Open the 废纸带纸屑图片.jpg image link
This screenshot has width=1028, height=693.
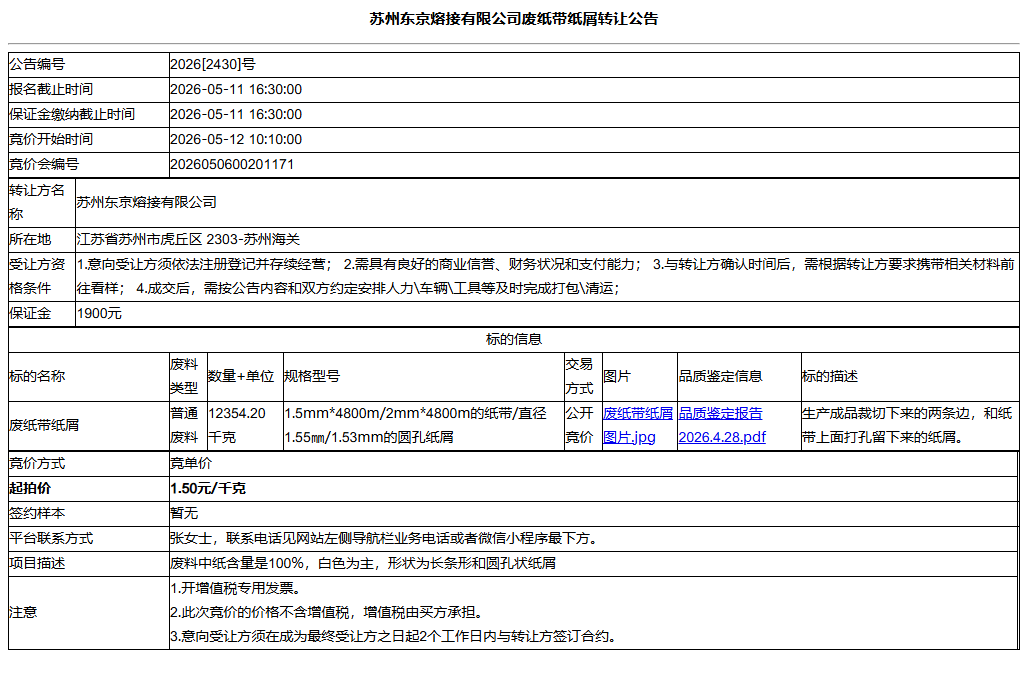637,425
